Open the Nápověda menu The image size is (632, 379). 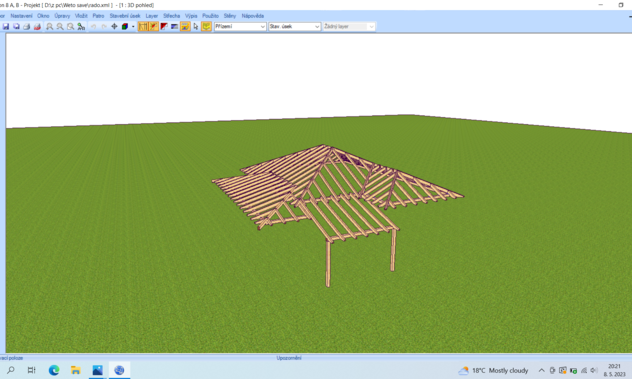(253, 16)
